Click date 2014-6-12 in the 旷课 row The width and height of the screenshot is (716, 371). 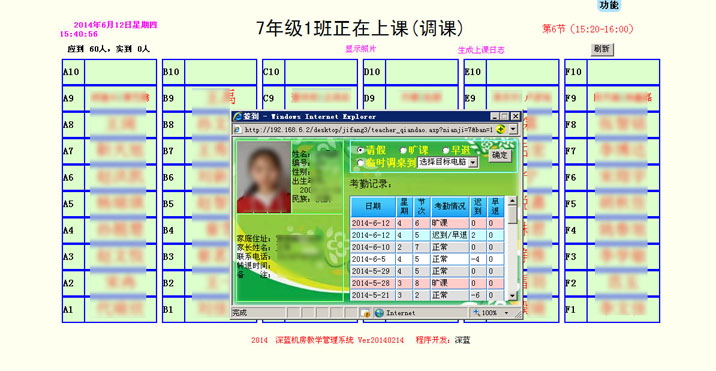[373, 223]
